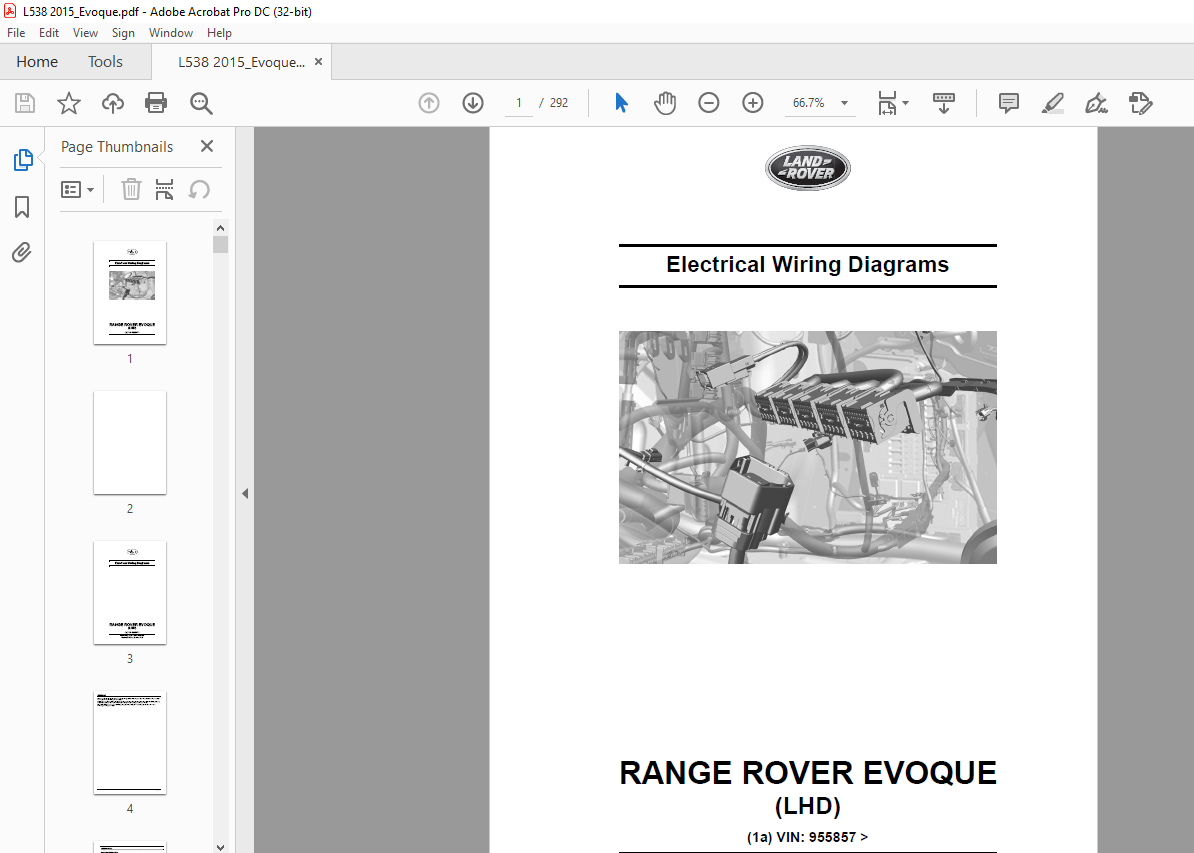Click thumbnails scrollbar up arrow
Image resolution: width=1194 pixels, height=853 pixels.
point(221,228)
